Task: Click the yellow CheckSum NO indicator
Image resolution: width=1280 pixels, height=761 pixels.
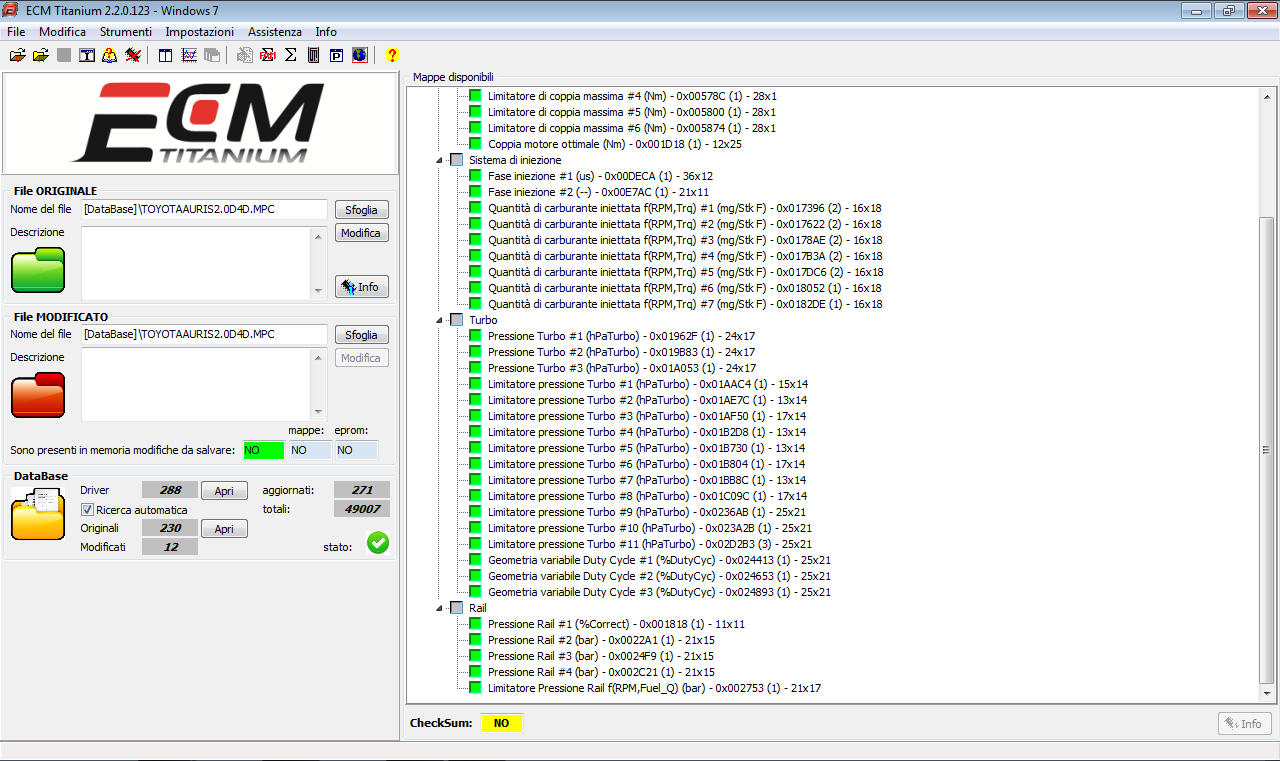Action: click(501, 723)
